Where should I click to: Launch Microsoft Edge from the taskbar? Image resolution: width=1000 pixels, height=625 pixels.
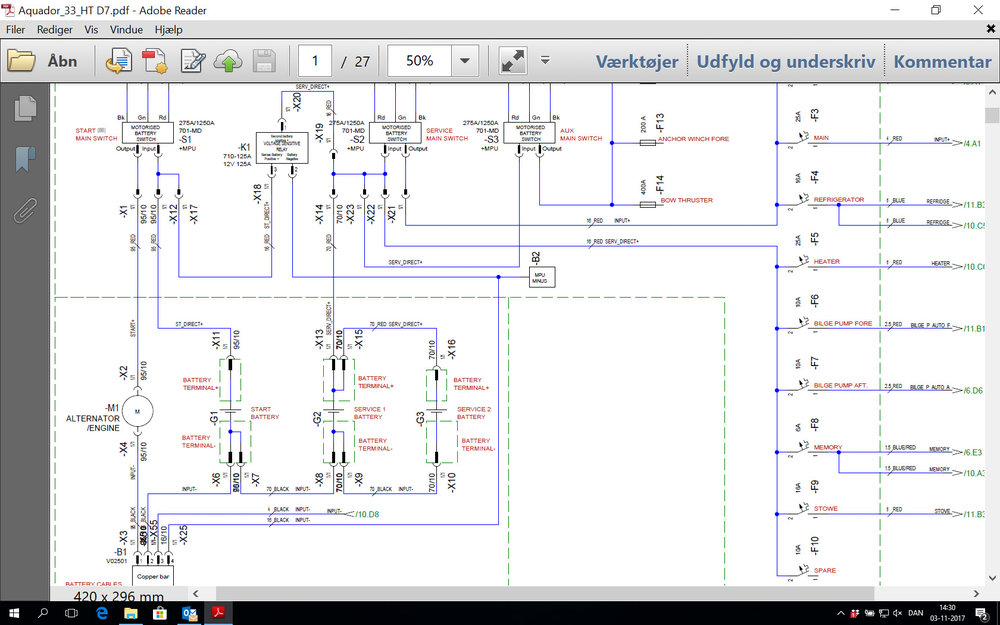click(x=101, y=614)
